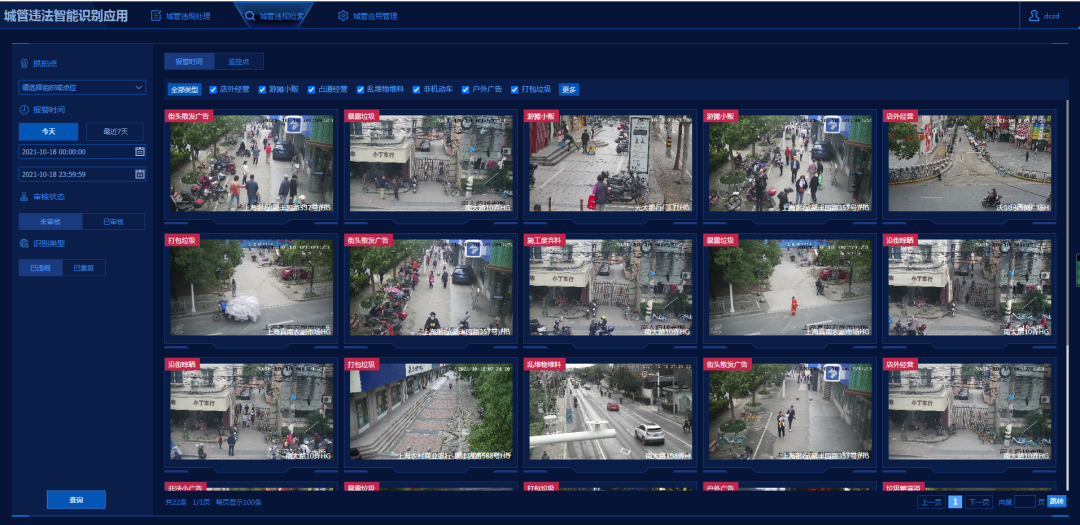Click the 查询 search button
Screen dimensions: 1080x525
[76, 500]
